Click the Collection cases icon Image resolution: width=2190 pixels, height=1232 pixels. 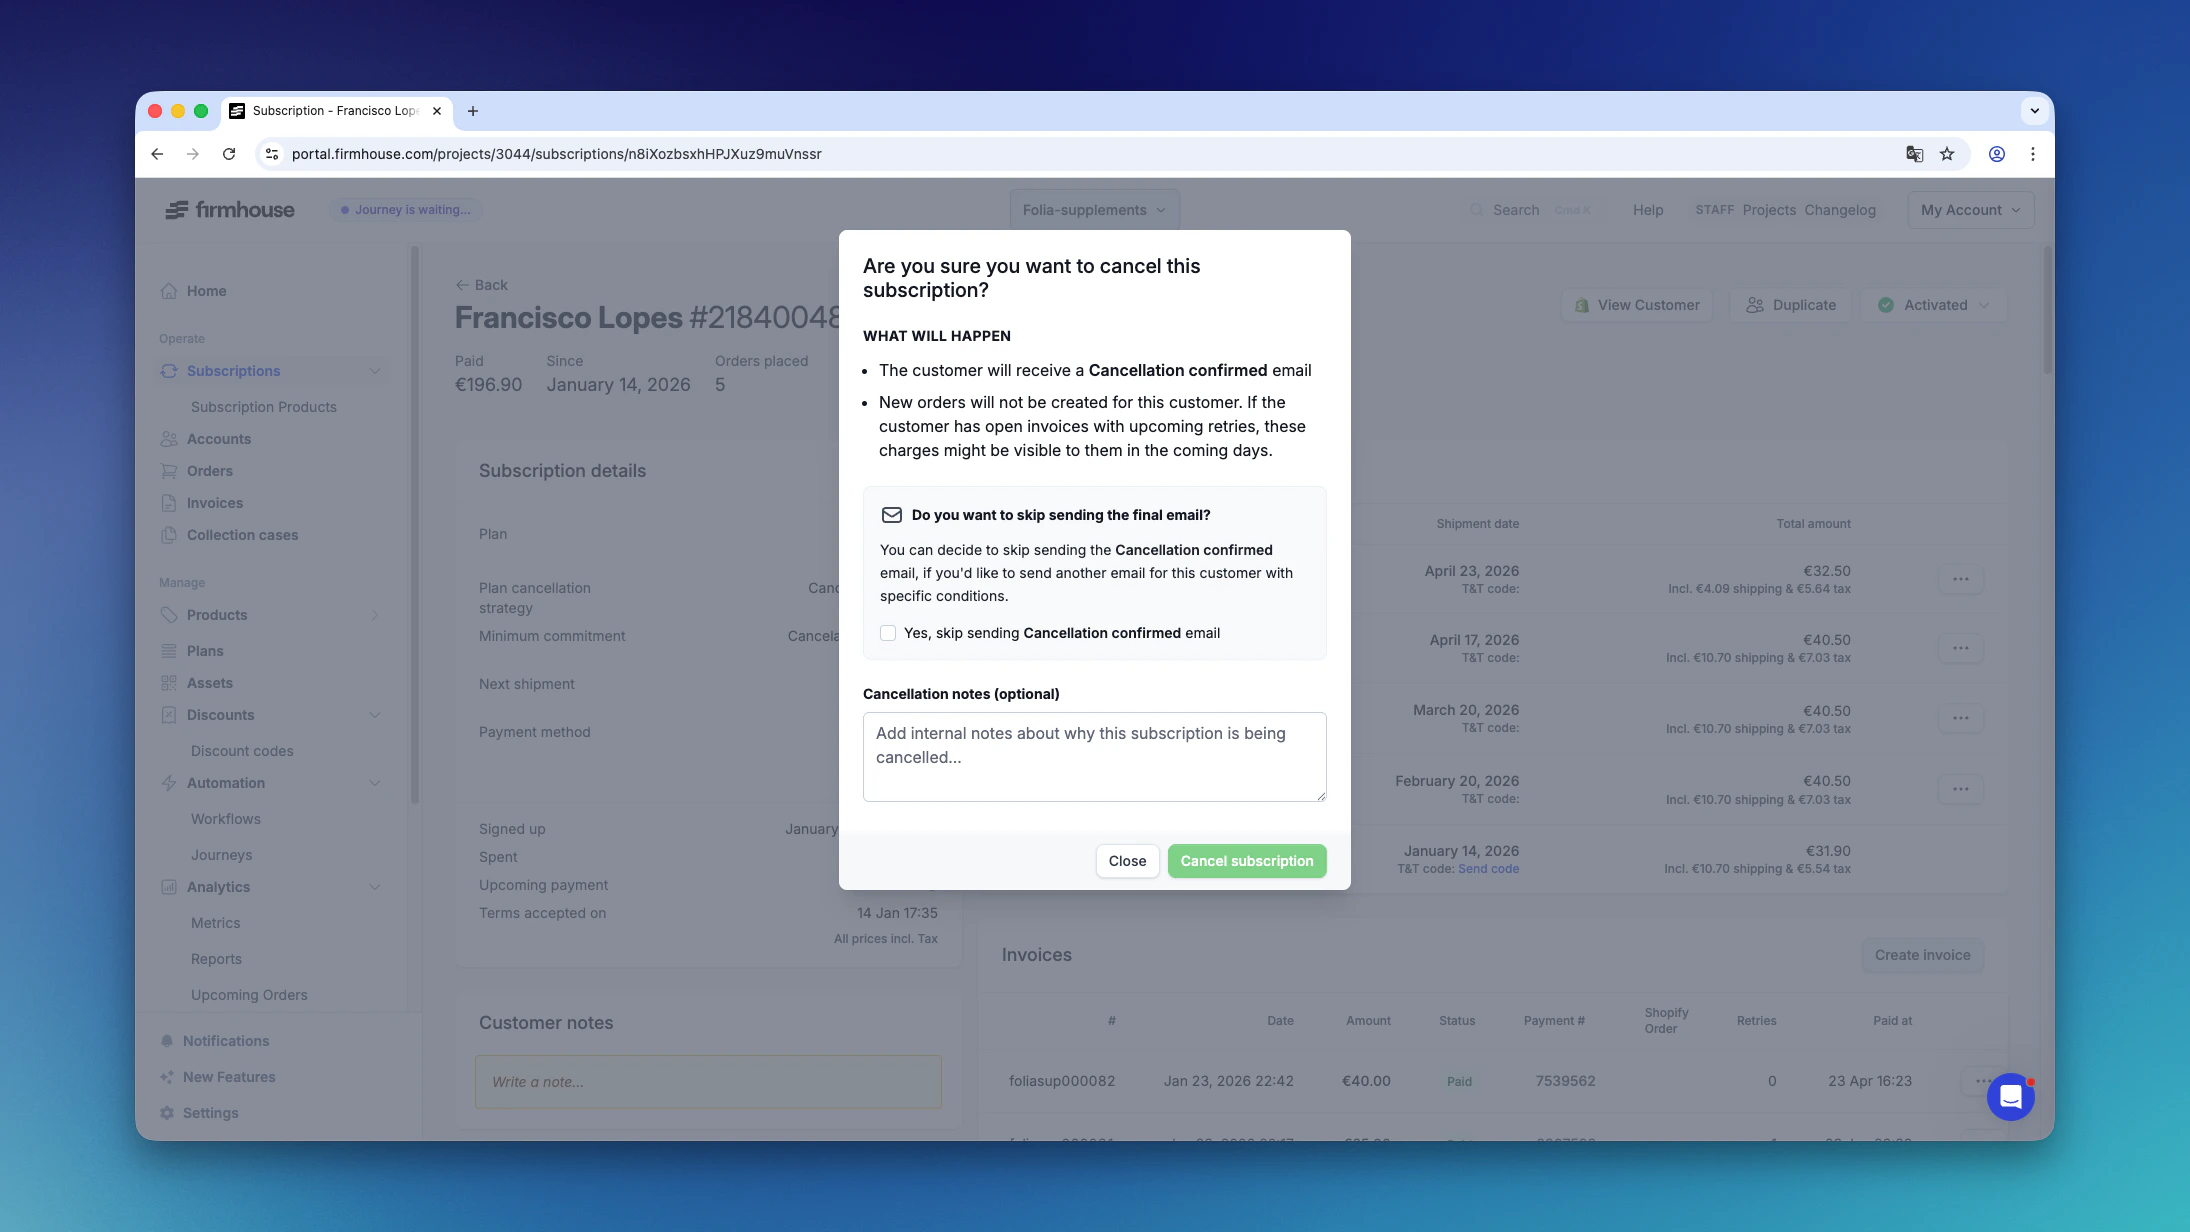[x=169, y=535]
